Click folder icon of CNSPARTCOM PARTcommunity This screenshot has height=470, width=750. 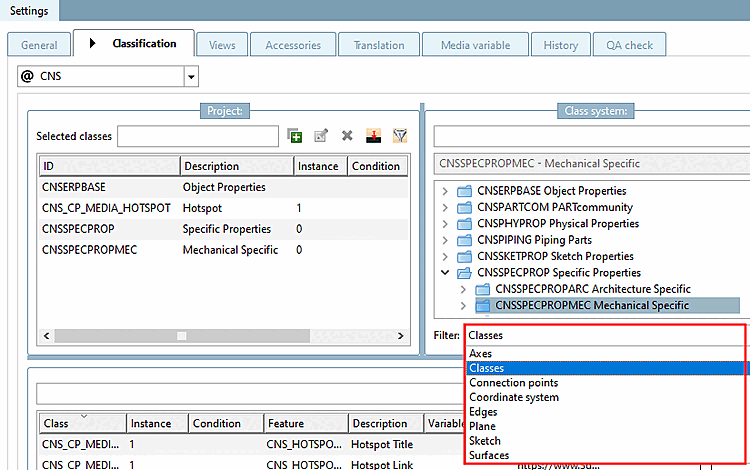click(x=464, y=208)
